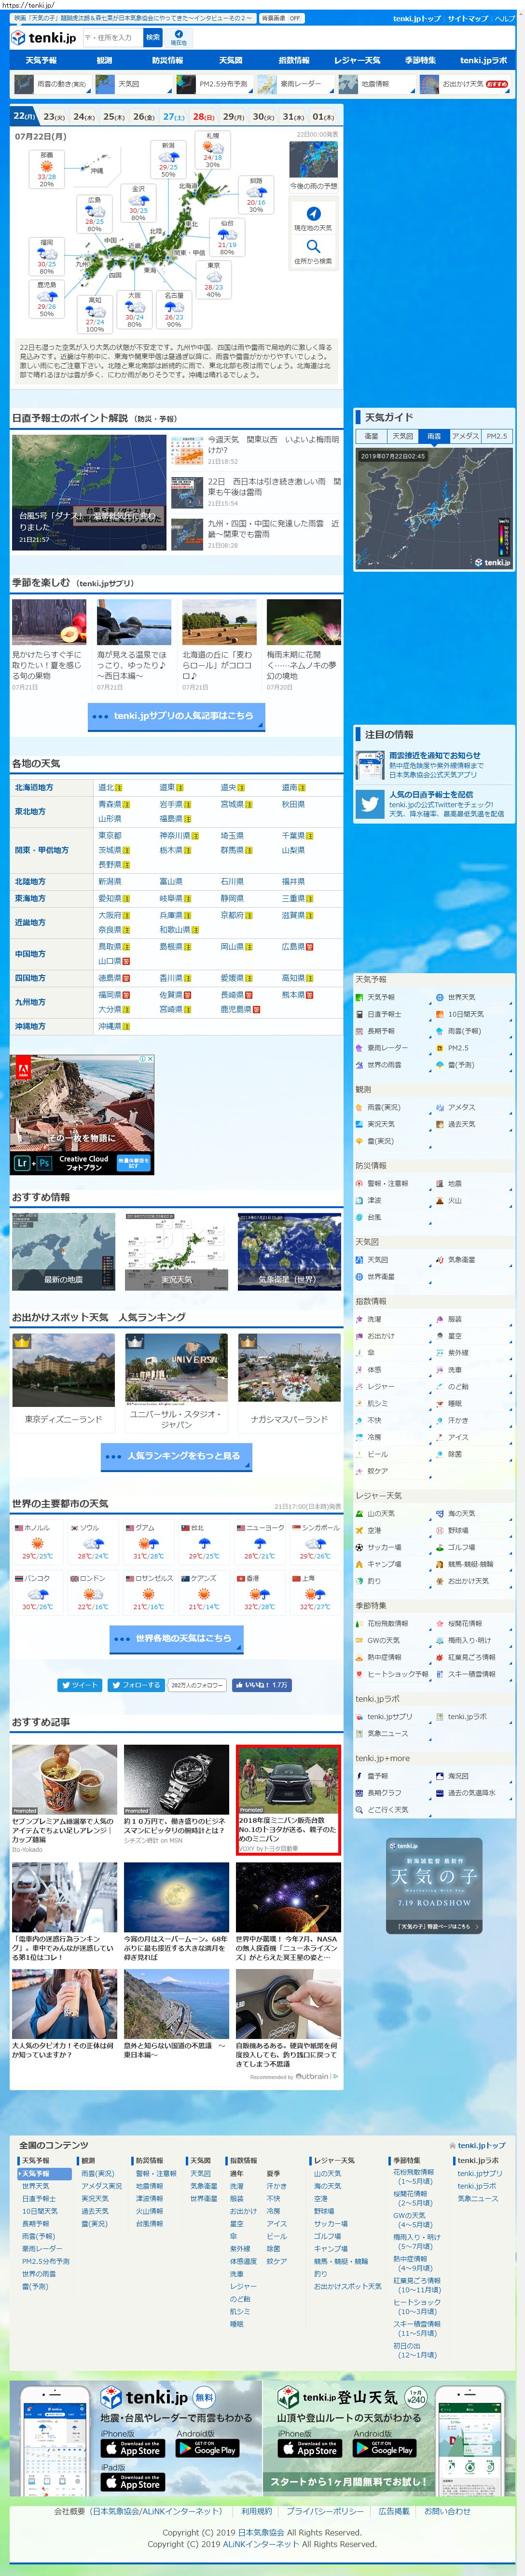
Task: Open 指数情報 in the main navigation
Action: coord(293,60)
